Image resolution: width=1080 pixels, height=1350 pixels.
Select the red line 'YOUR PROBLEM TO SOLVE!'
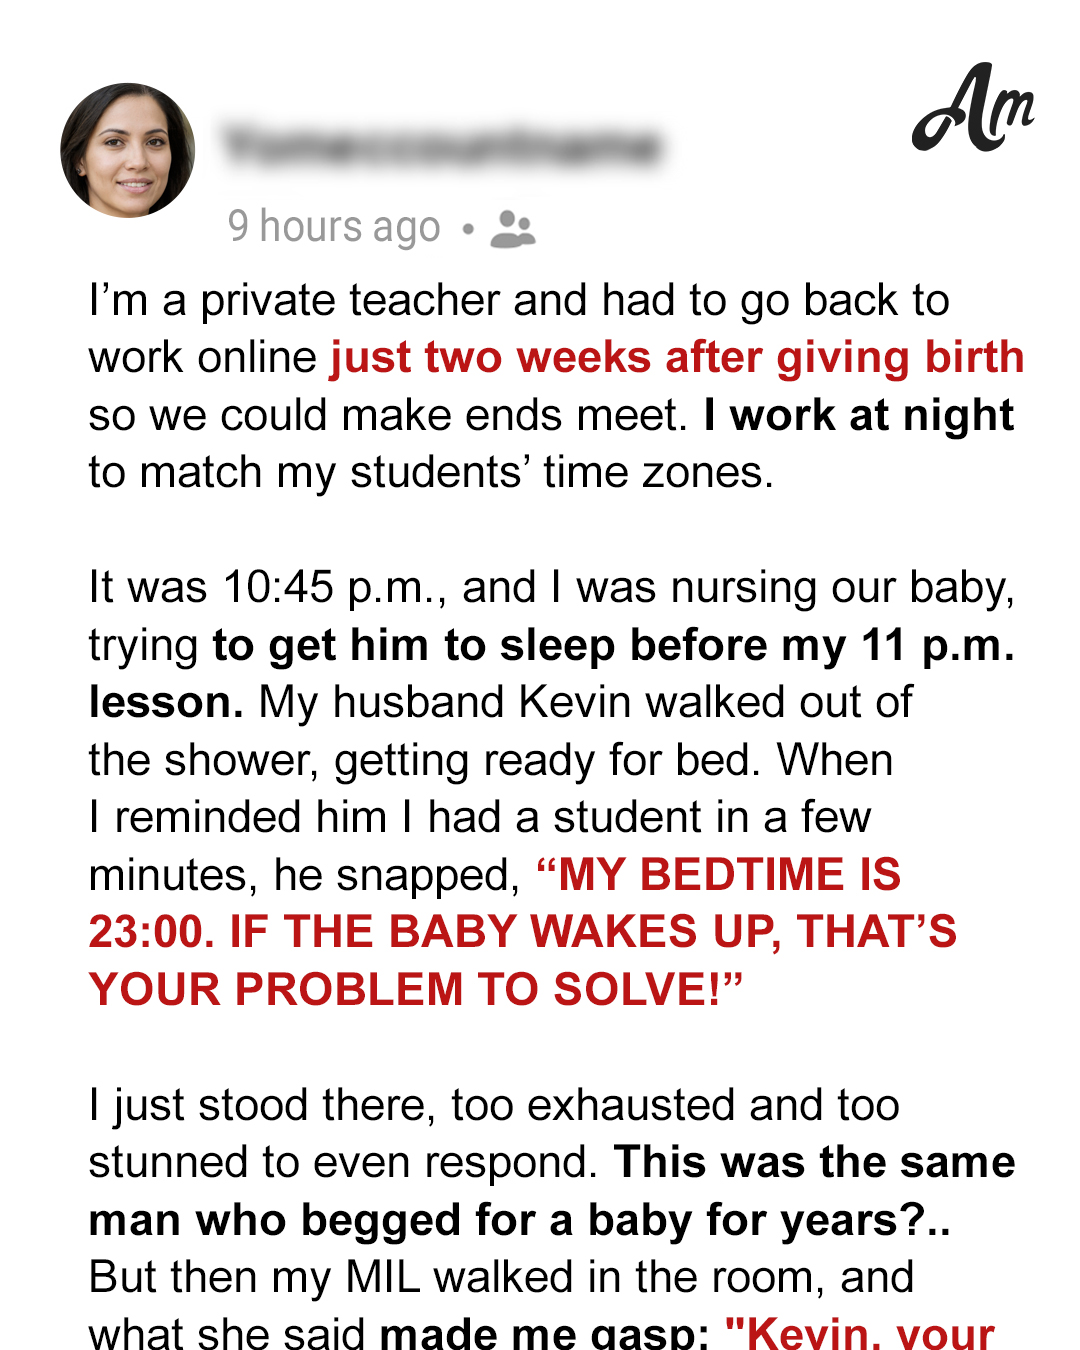pyautogui.click(x=415, y=990)
